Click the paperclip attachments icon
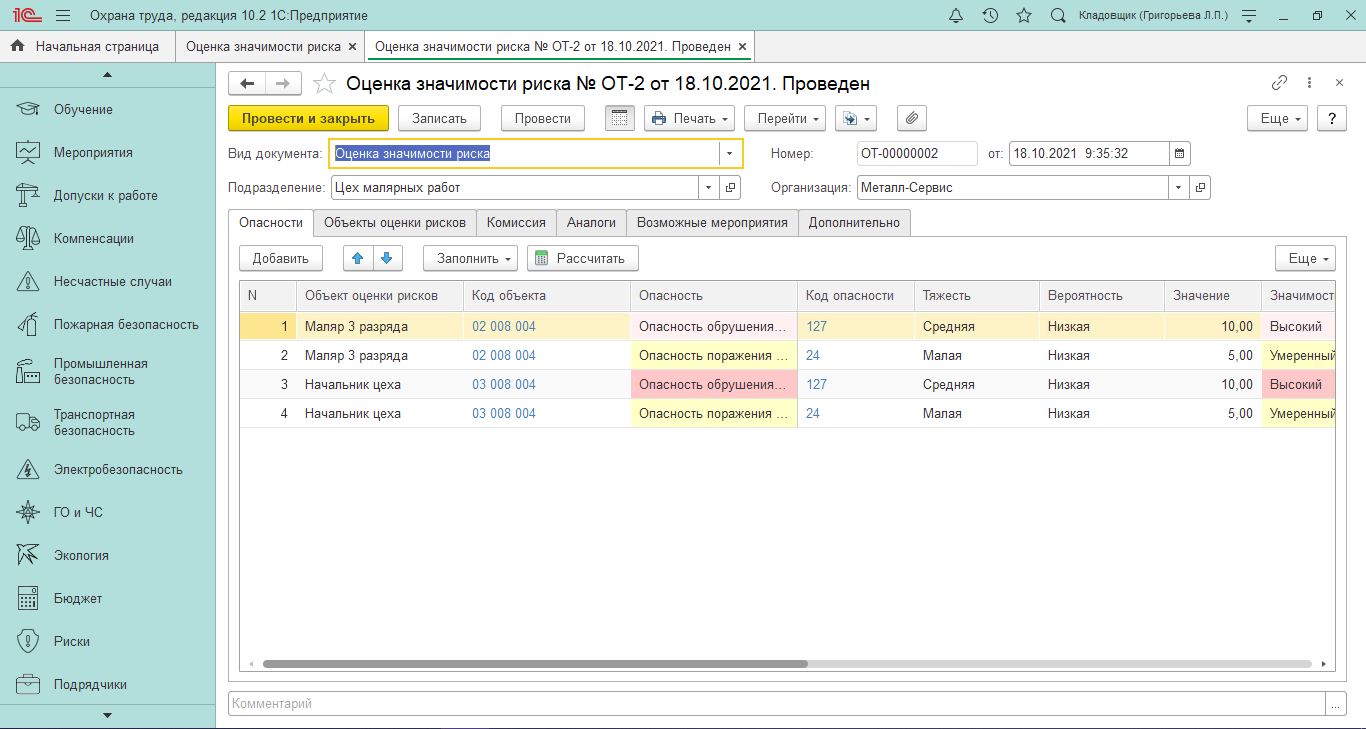Image resolution: width=1366 pixels, height=729 pixels. click(911, 118)
